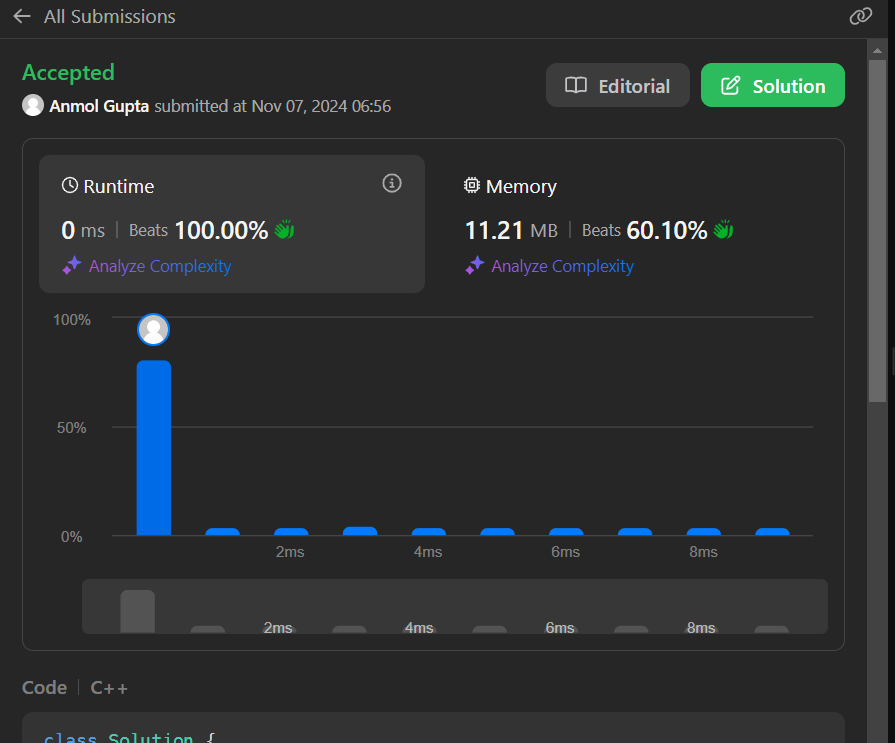Click the sparkle icon beside Memory Analyze Complexity
The width and height of the screenshot is (895, 743).
tap(474, 265)
